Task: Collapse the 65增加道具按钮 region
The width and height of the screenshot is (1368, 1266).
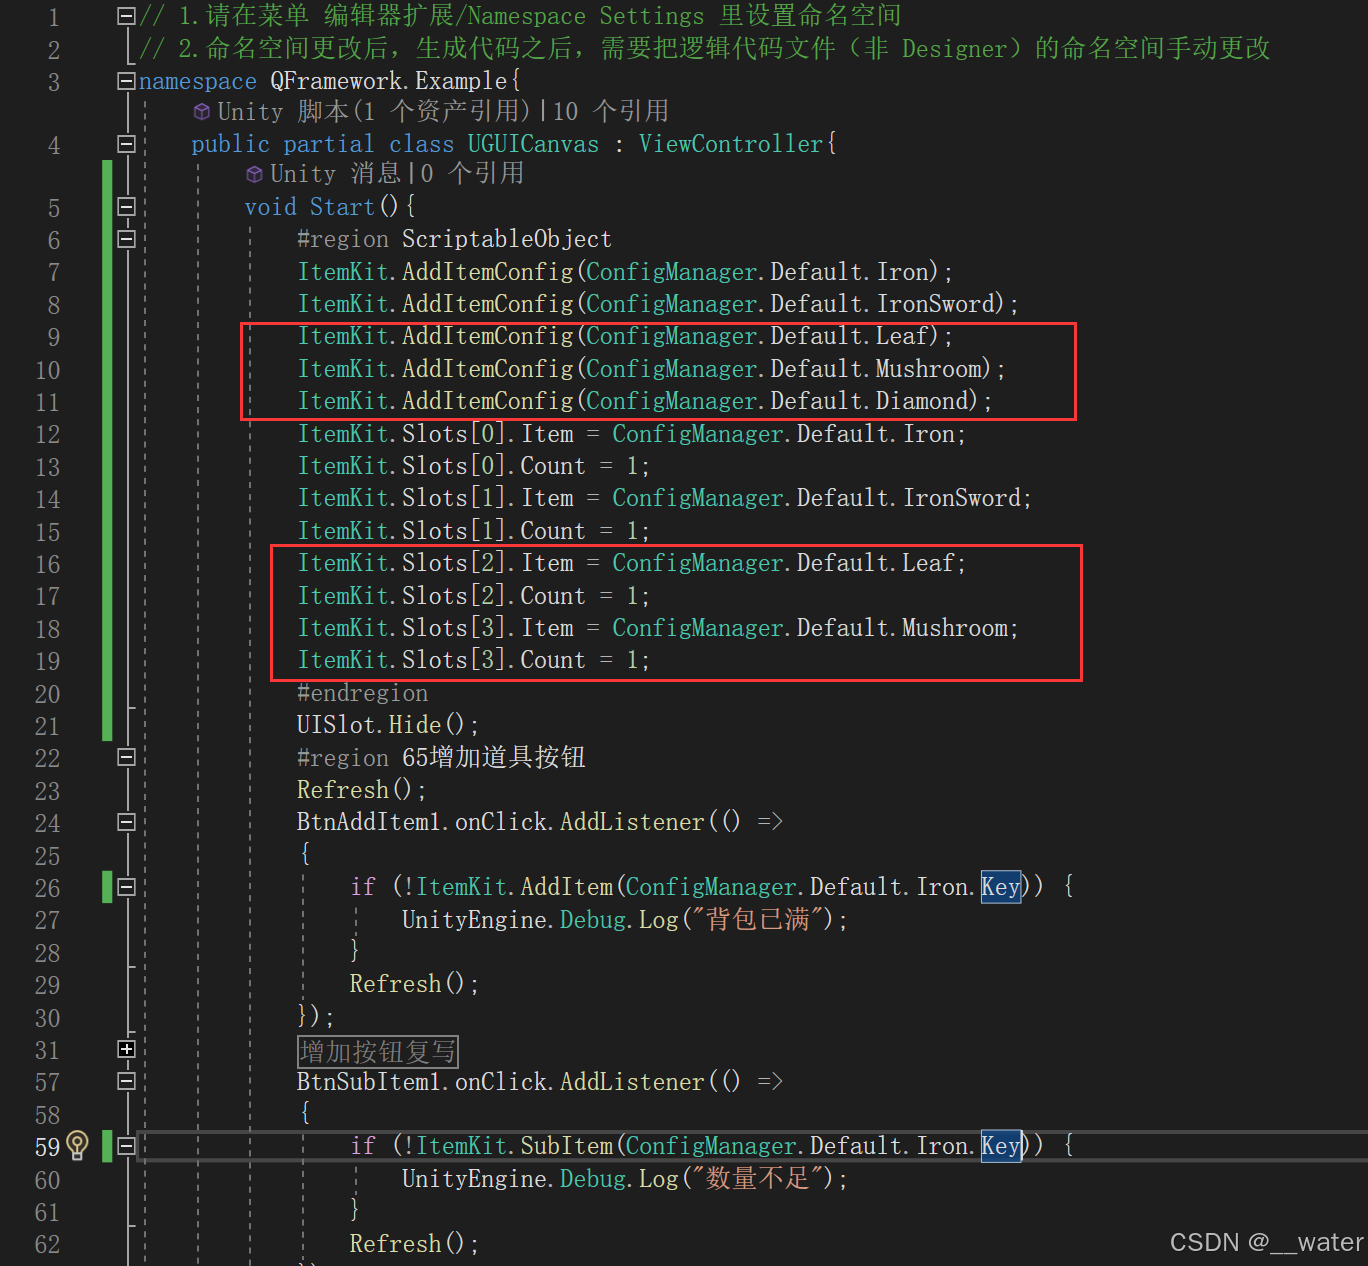Action: coord(126,757)
